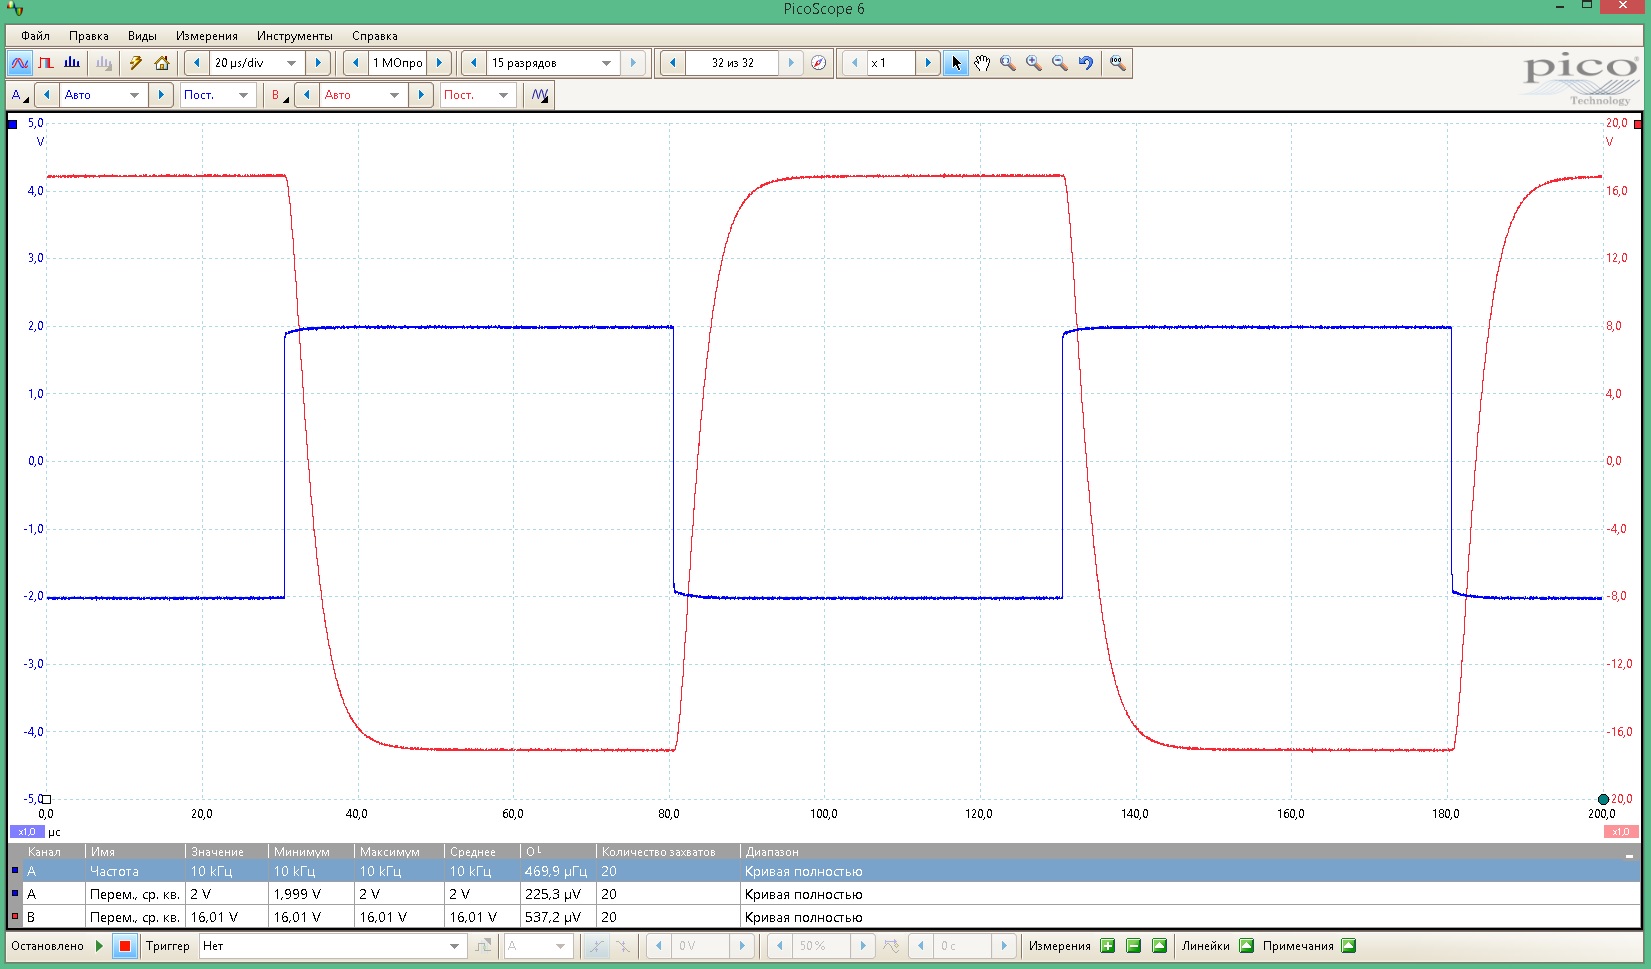1651x969 pixels.
Task: Click the Auto setup lightning icon
Action: pyautogui.click(x=135, y=63)
